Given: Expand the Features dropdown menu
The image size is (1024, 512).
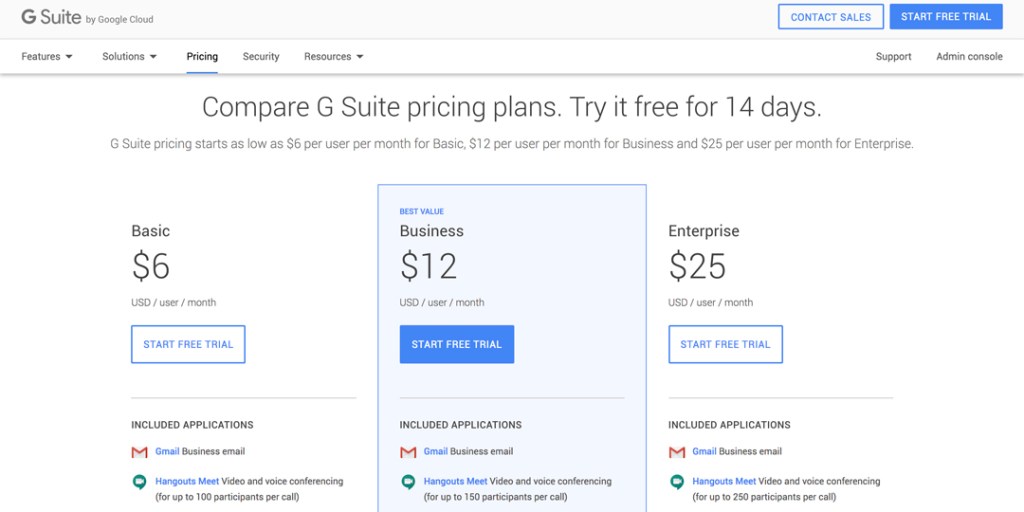Looking at the screenshot, I should coord(47,57).
